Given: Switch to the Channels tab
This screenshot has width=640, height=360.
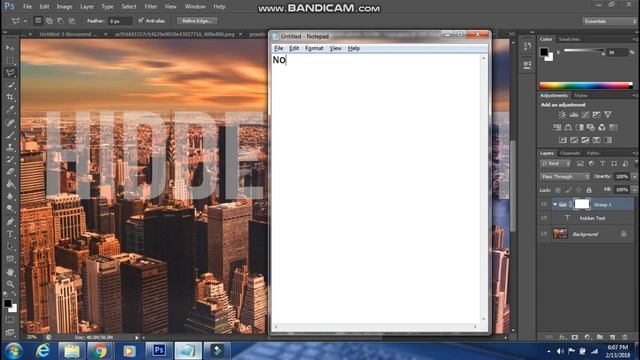Looking at the screenshot, I should [570, 153].
